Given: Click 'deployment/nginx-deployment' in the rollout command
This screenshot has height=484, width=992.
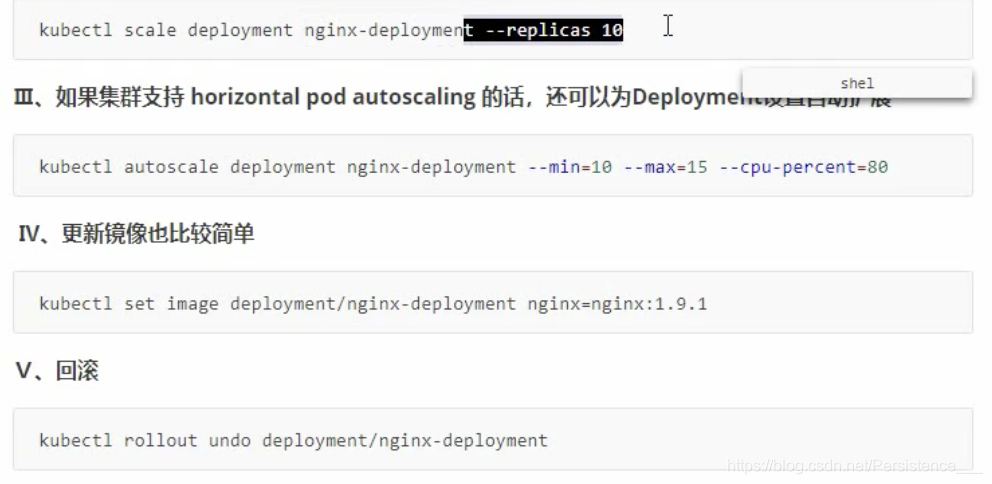Looking at the screenshot, I should pyautogui.click(x=405, y=440).
